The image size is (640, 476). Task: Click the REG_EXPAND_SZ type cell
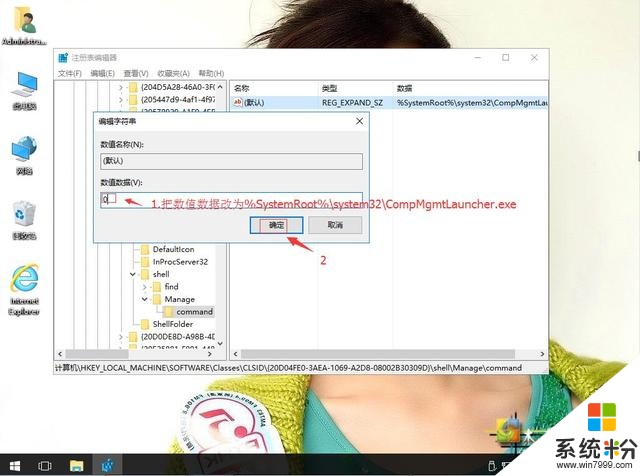click(x=353, y=102)
